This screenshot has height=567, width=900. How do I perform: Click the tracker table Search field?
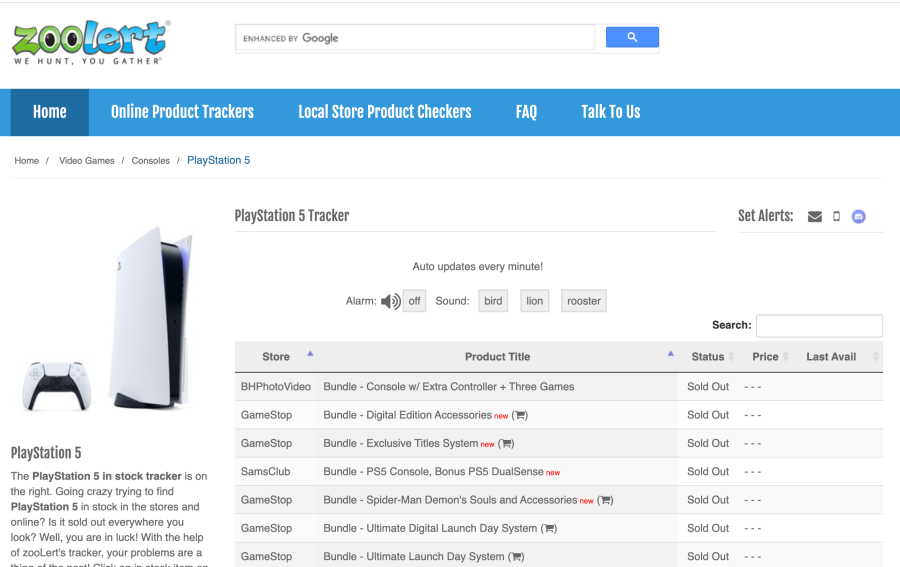(x=819, y=326)
